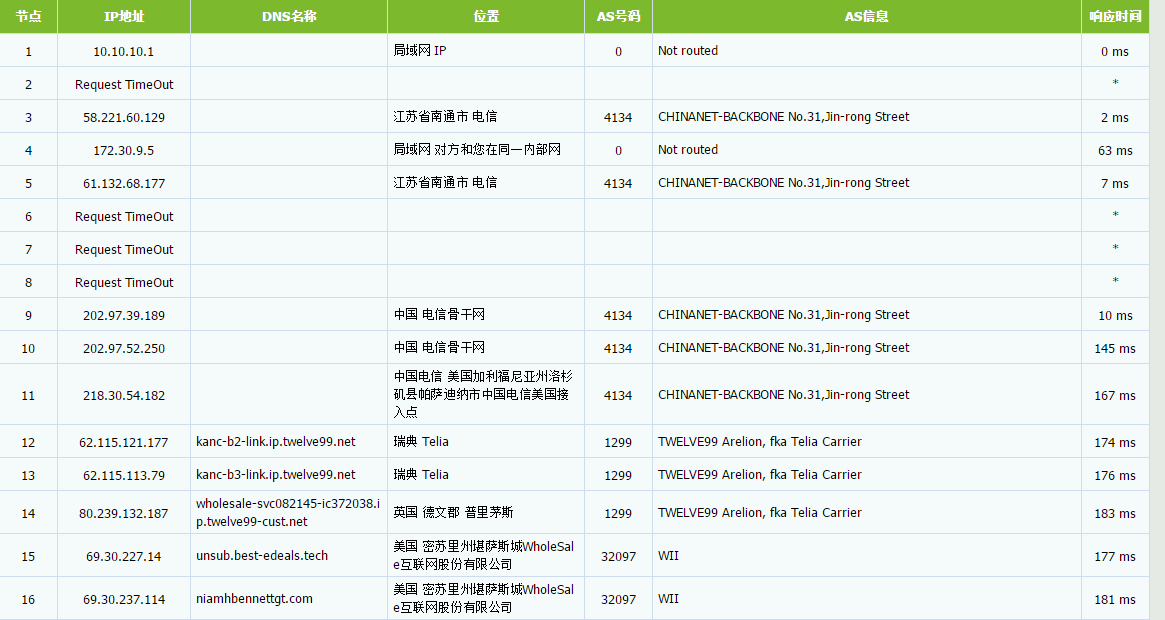This screenshot has width=1165, height=620.
Task: Select IP address 69.30.227.14
Action: [123, 556]
